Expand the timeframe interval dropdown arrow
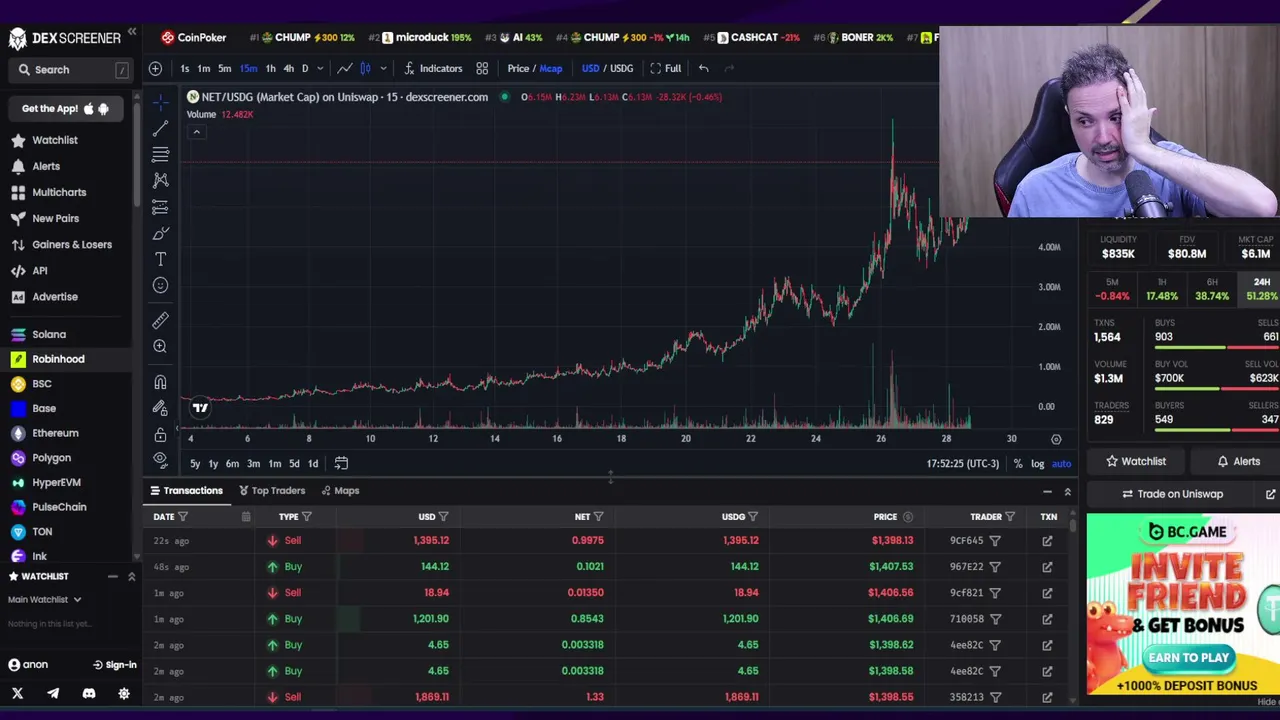 click(320, 68)
